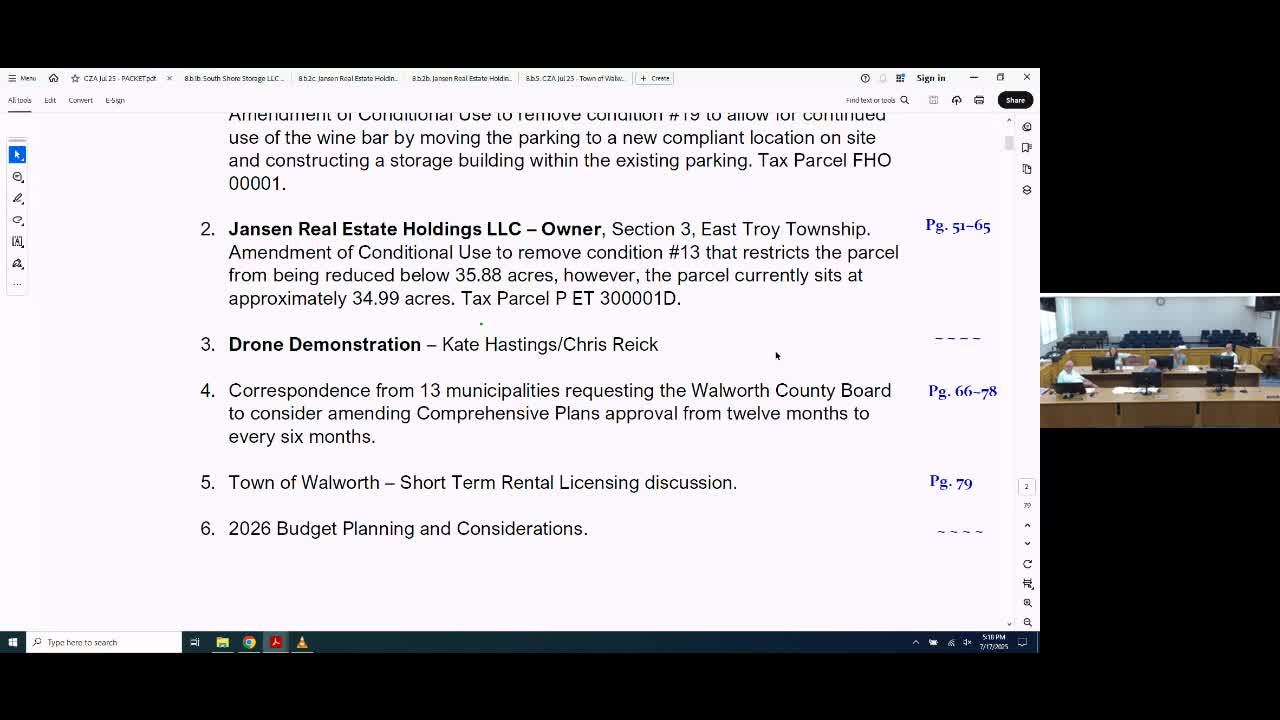Open the Edit tab
The image size is (1280, 720).
tap(50, 100)
